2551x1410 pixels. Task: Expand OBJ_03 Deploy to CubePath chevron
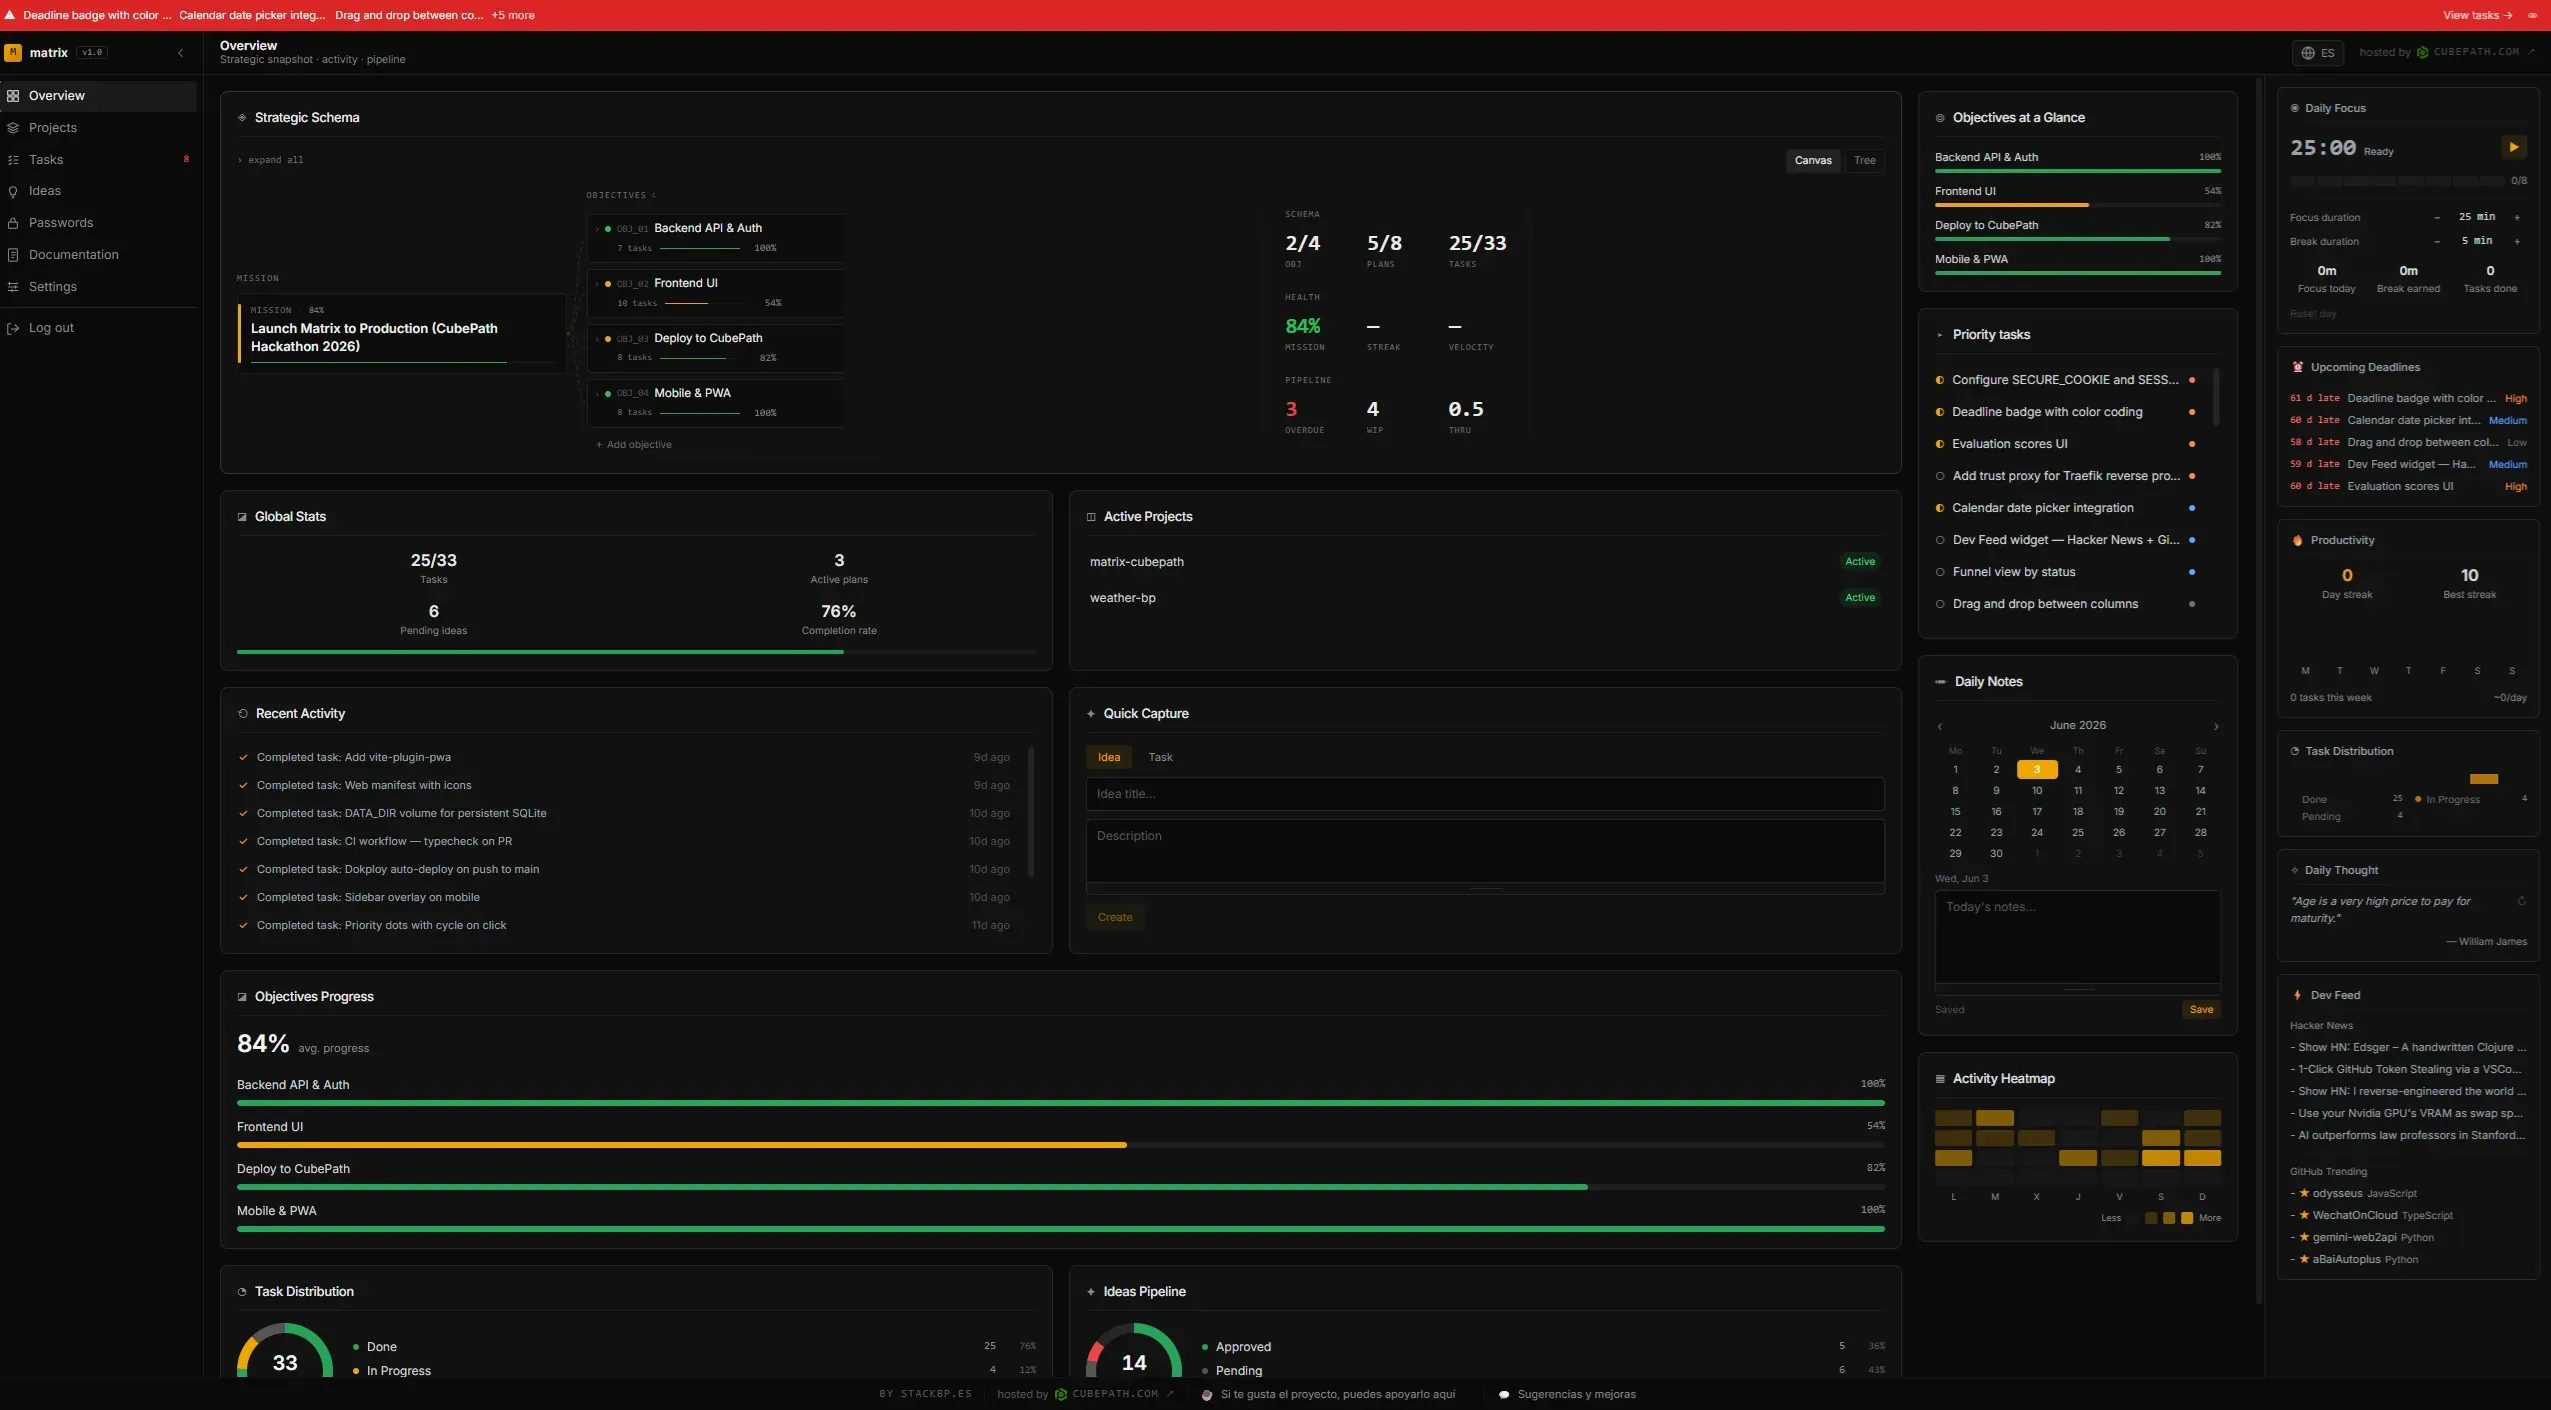597,339
